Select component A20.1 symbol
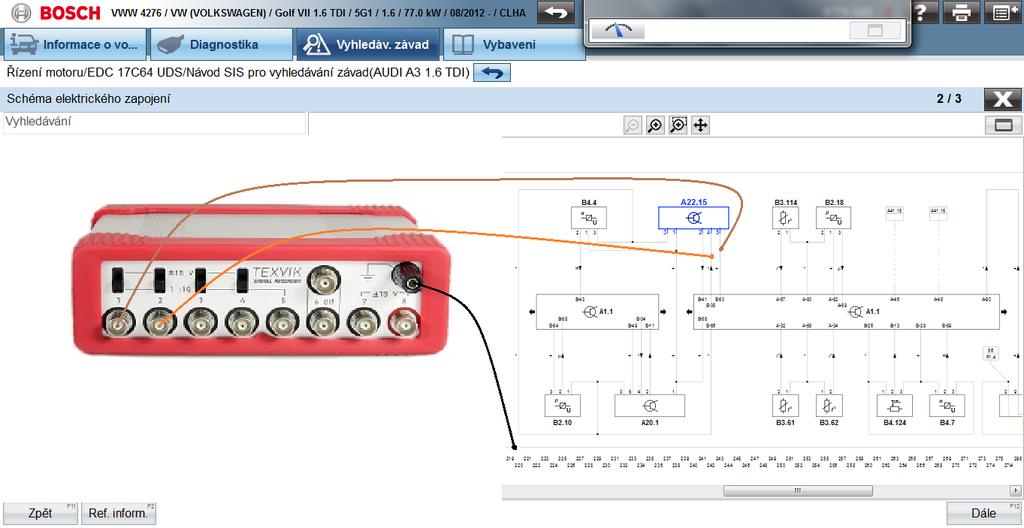Image resolution: width=1024 pixels, height=528 pixels. tap(650, 406)
